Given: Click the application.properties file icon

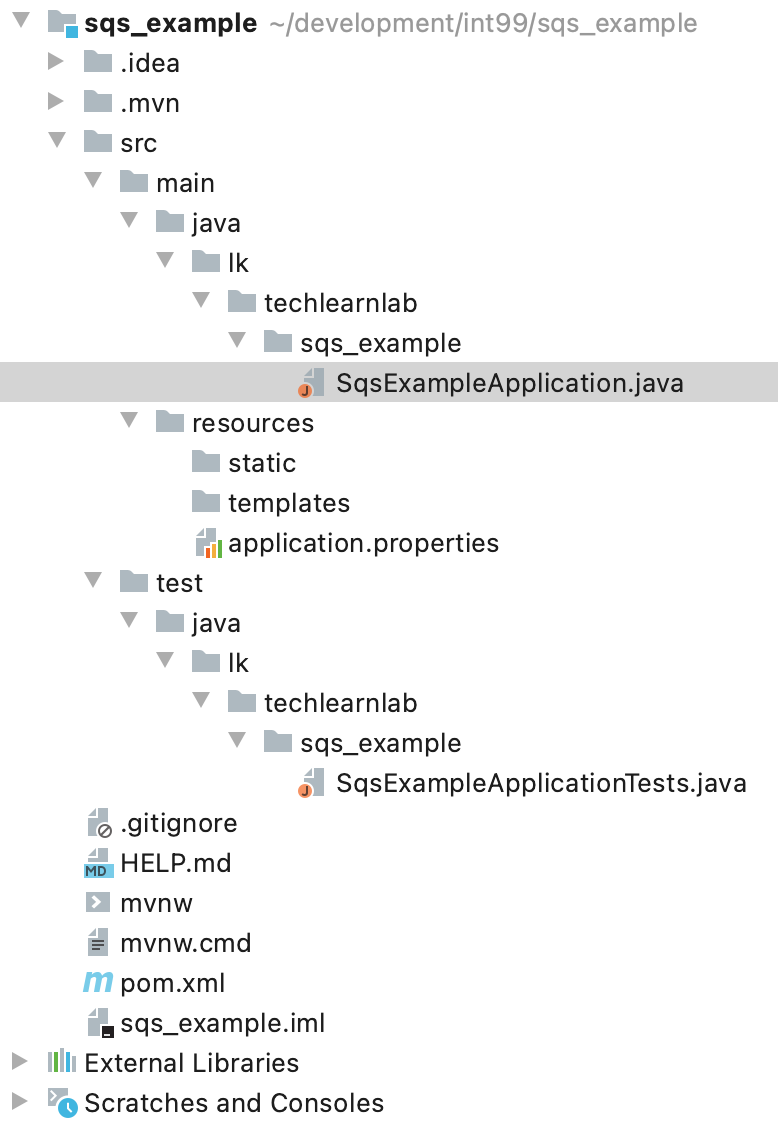Looking at the screenshot, I should 209,543.
